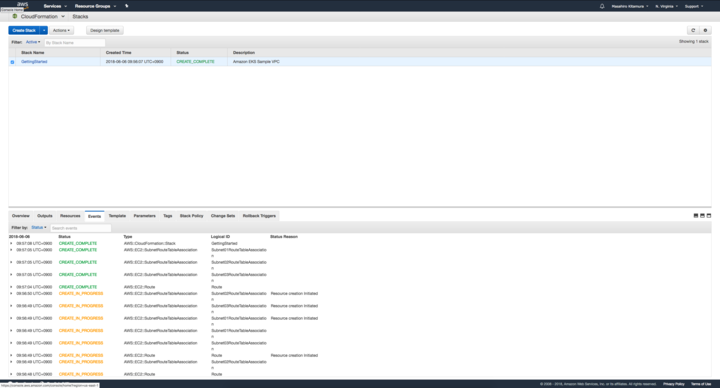Click the green CloudFormation service icon
This screenshot has width=720, height=388.
click(15, 16)
